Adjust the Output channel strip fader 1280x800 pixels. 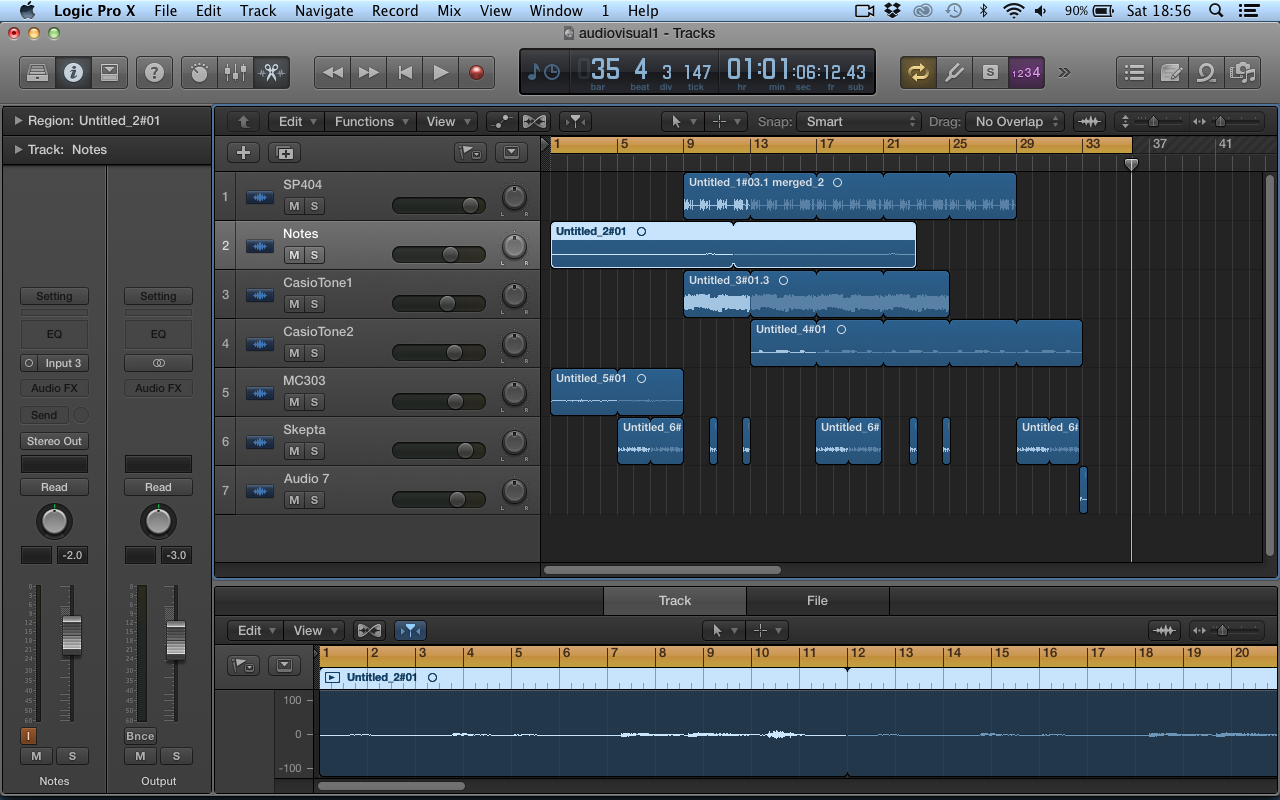[x=175, y=640]
